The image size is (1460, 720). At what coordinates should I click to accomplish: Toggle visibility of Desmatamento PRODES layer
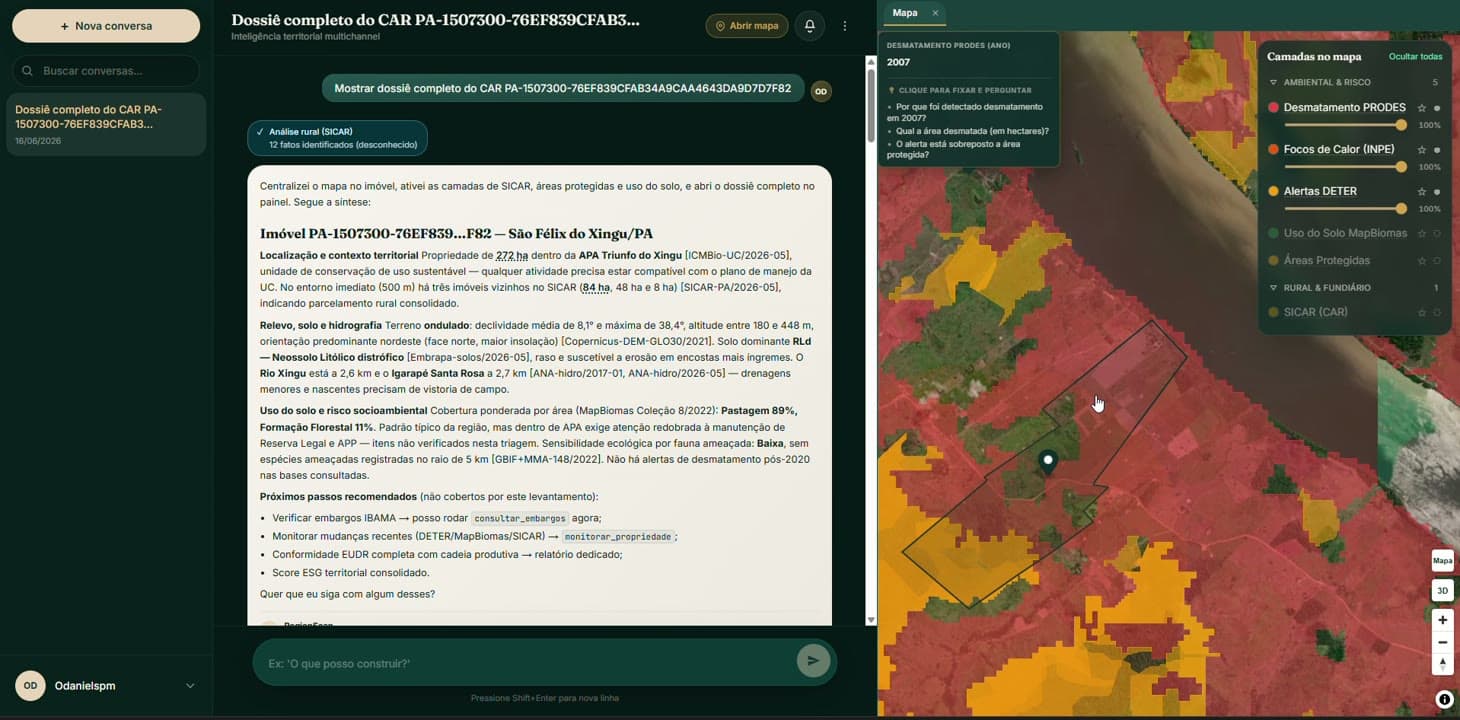pos(1437,108)
